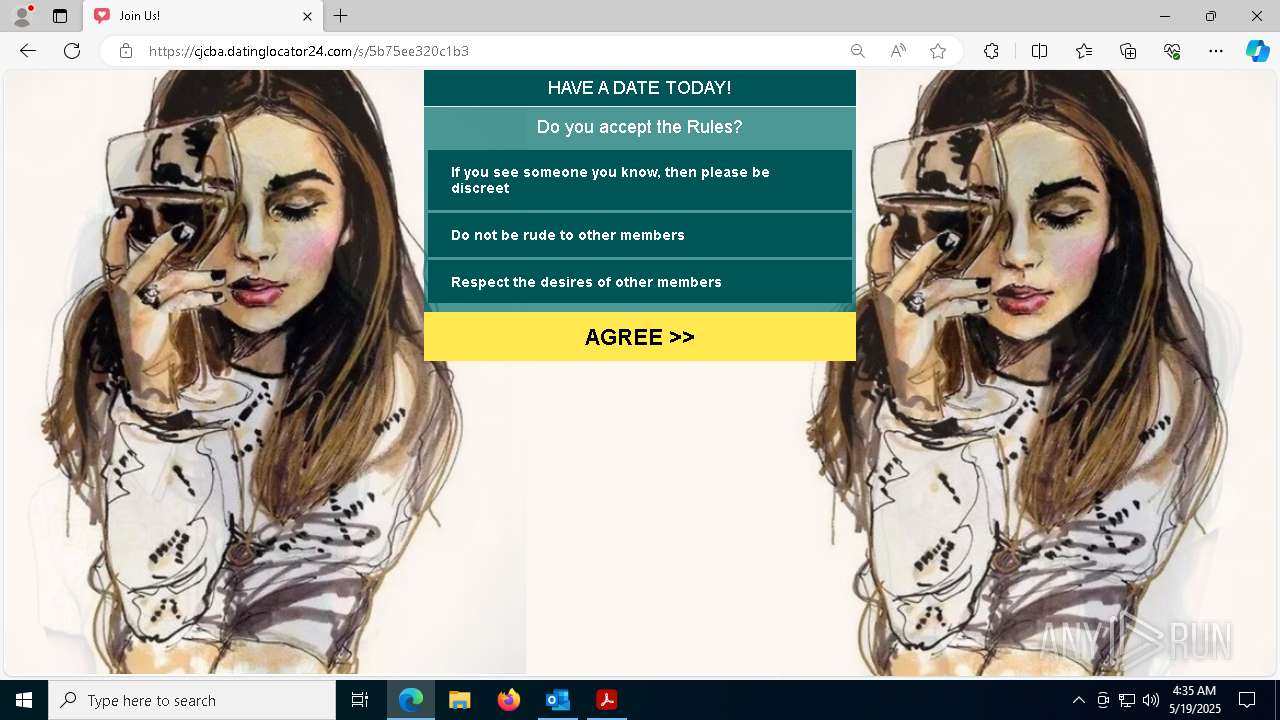This screenshot has height=720, width=1280.
Task: Click the taskbar search box
Action: (x=192, y=700)
